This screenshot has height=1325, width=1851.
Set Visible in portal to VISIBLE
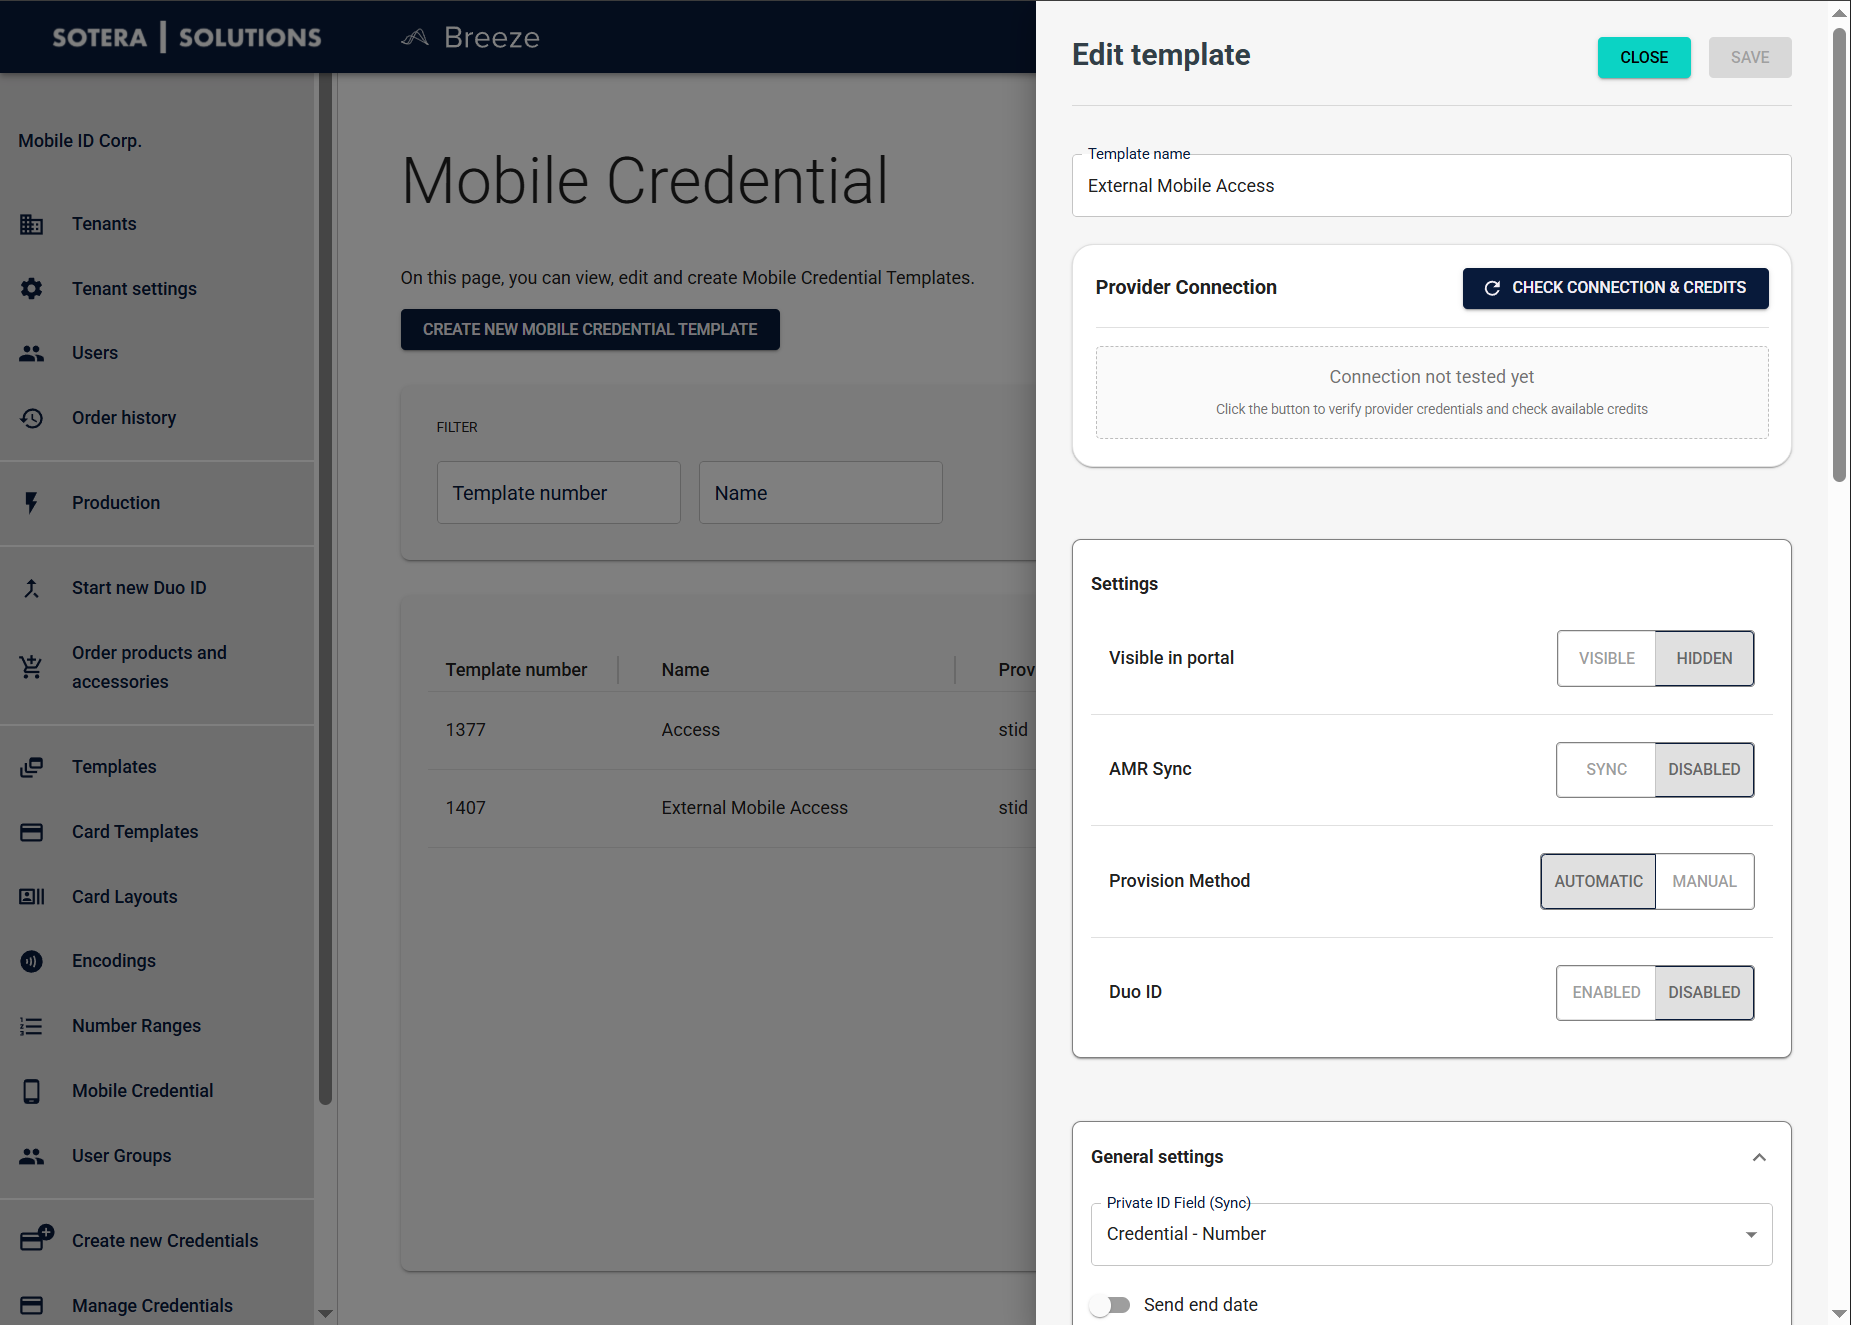point(1606,658)
